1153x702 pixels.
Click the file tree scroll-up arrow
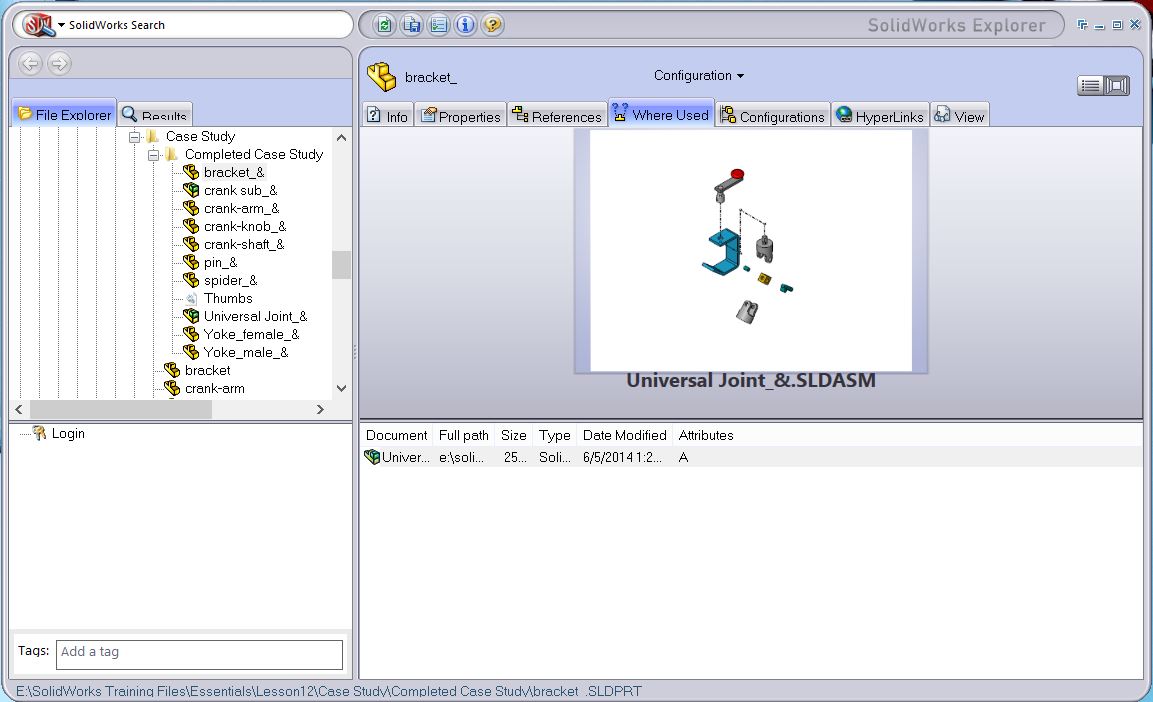tap(341, 137)
